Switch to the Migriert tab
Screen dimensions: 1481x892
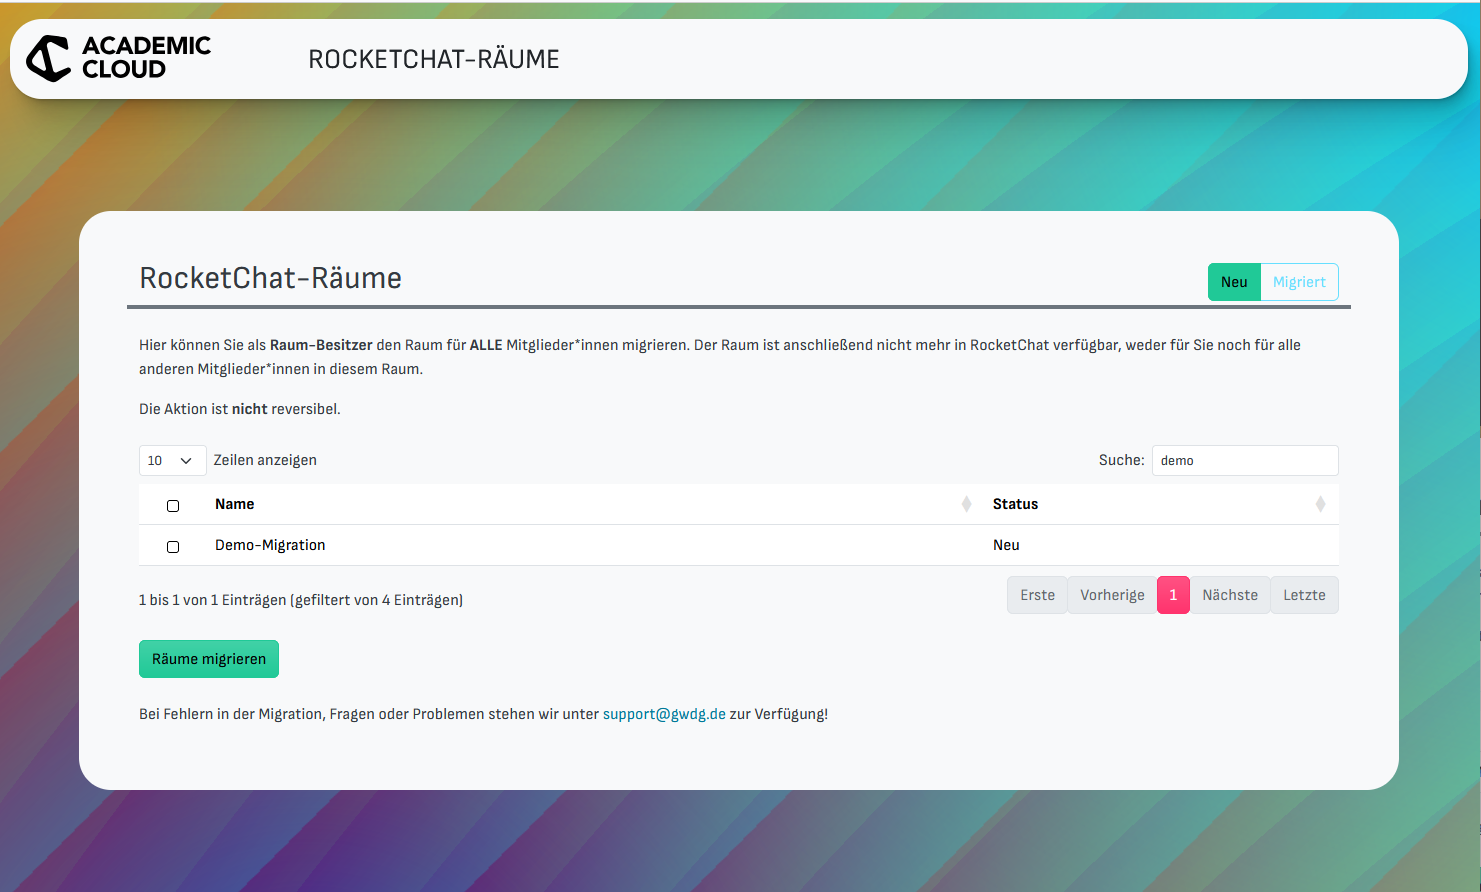point(1299,282)
